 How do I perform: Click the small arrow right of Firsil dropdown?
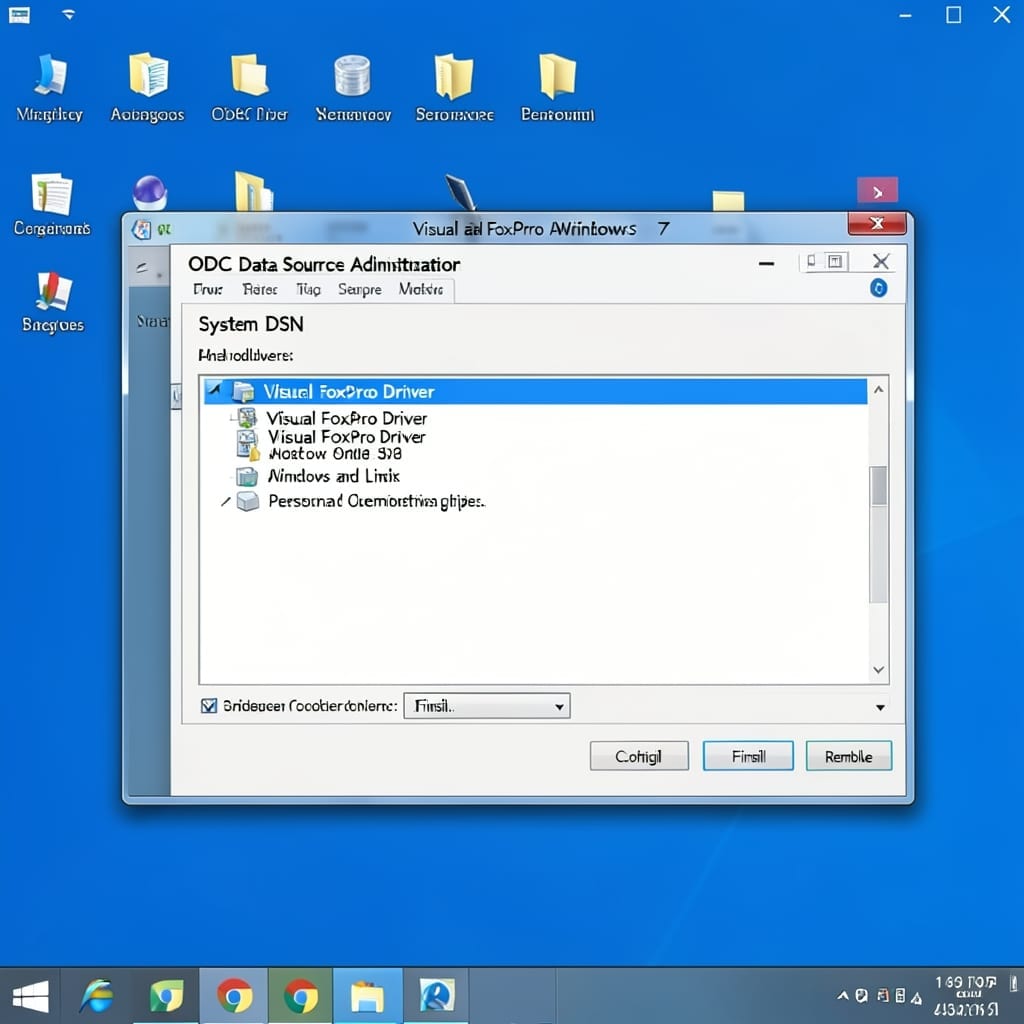pyautogui.click(x=880, y=707)
